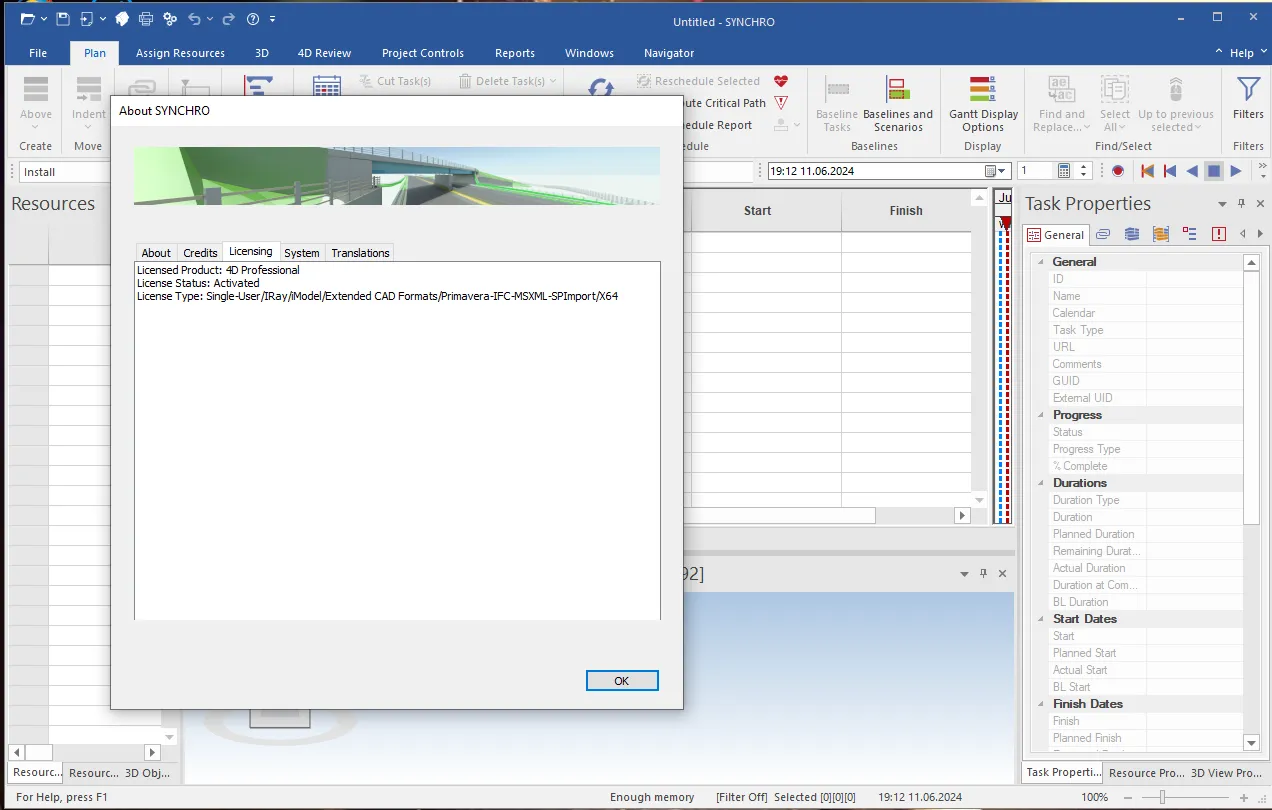Click the Print icon in the quick access toolbar

pyautogui.click(x=146, y=19)
